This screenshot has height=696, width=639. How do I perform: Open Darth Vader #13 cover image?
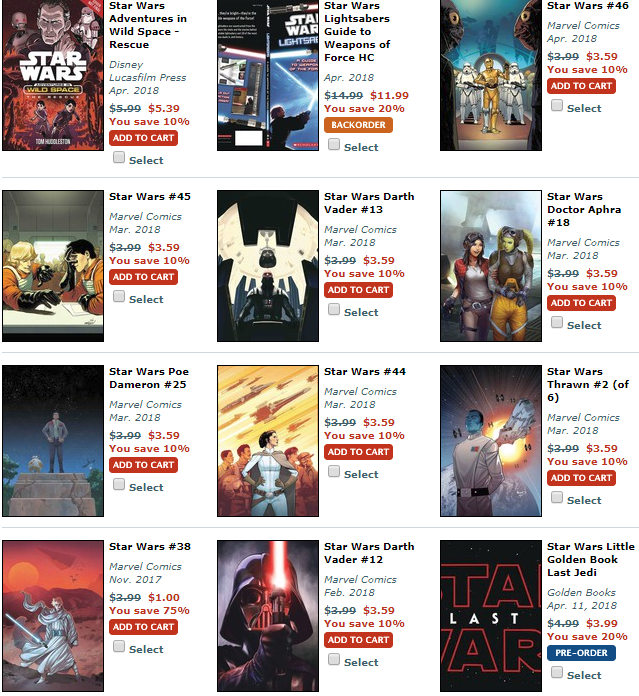268,266
